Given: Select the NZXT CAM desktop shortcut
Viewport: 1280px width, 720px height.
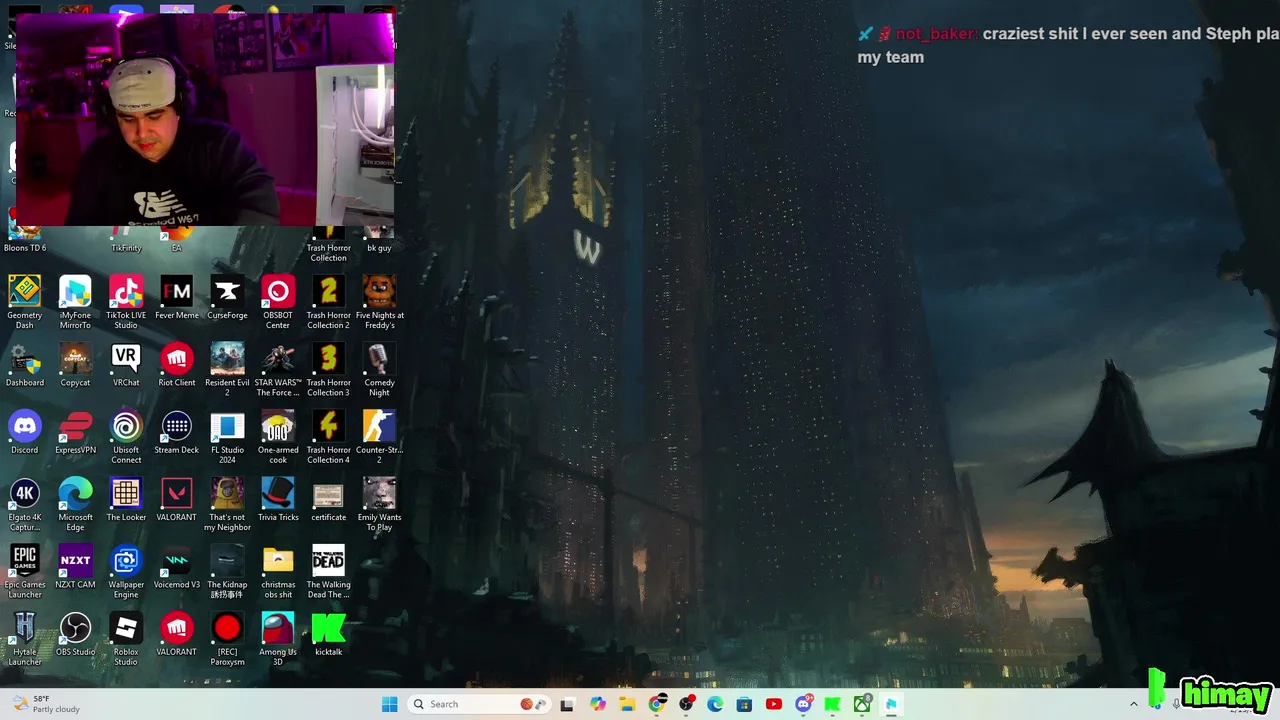Looking at the screenshot, I should point(75,566).
